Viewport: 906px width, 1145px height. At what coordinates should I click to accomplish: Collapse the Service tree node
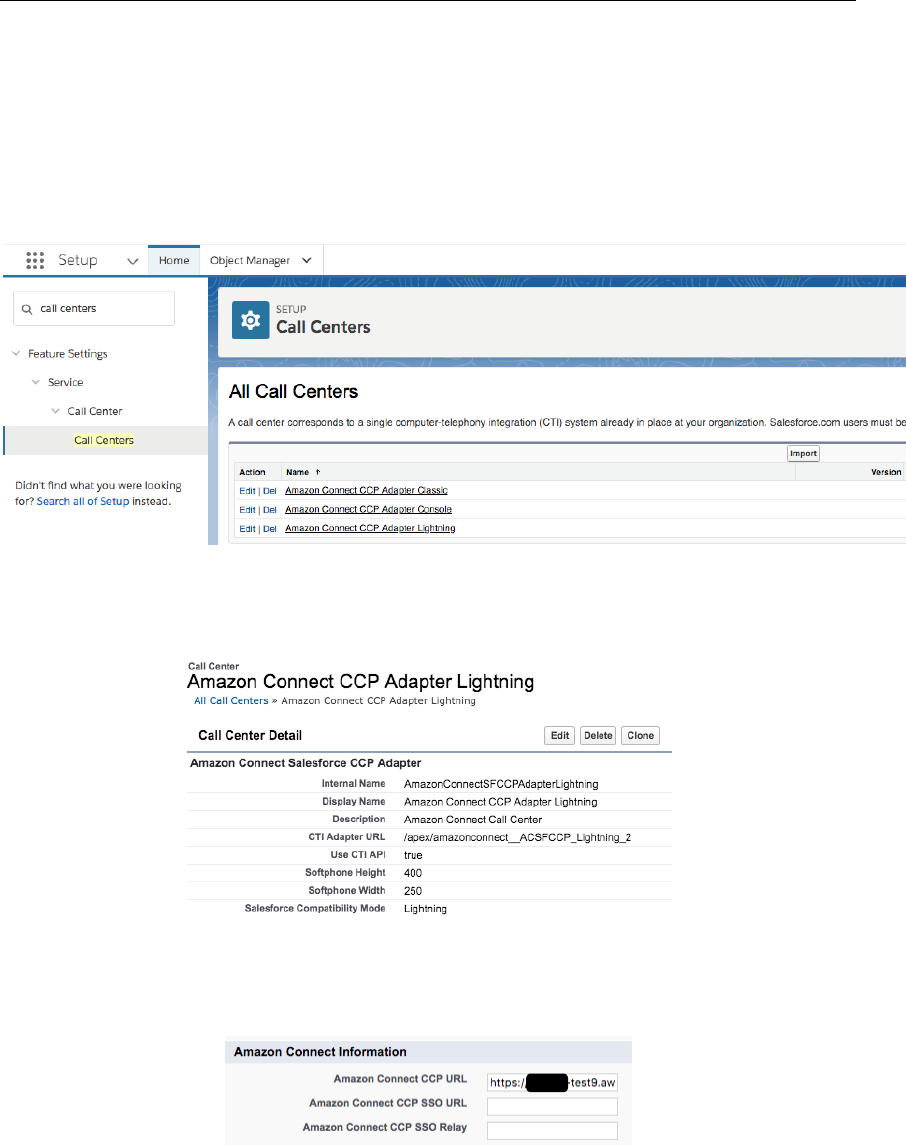coord(36,382)
